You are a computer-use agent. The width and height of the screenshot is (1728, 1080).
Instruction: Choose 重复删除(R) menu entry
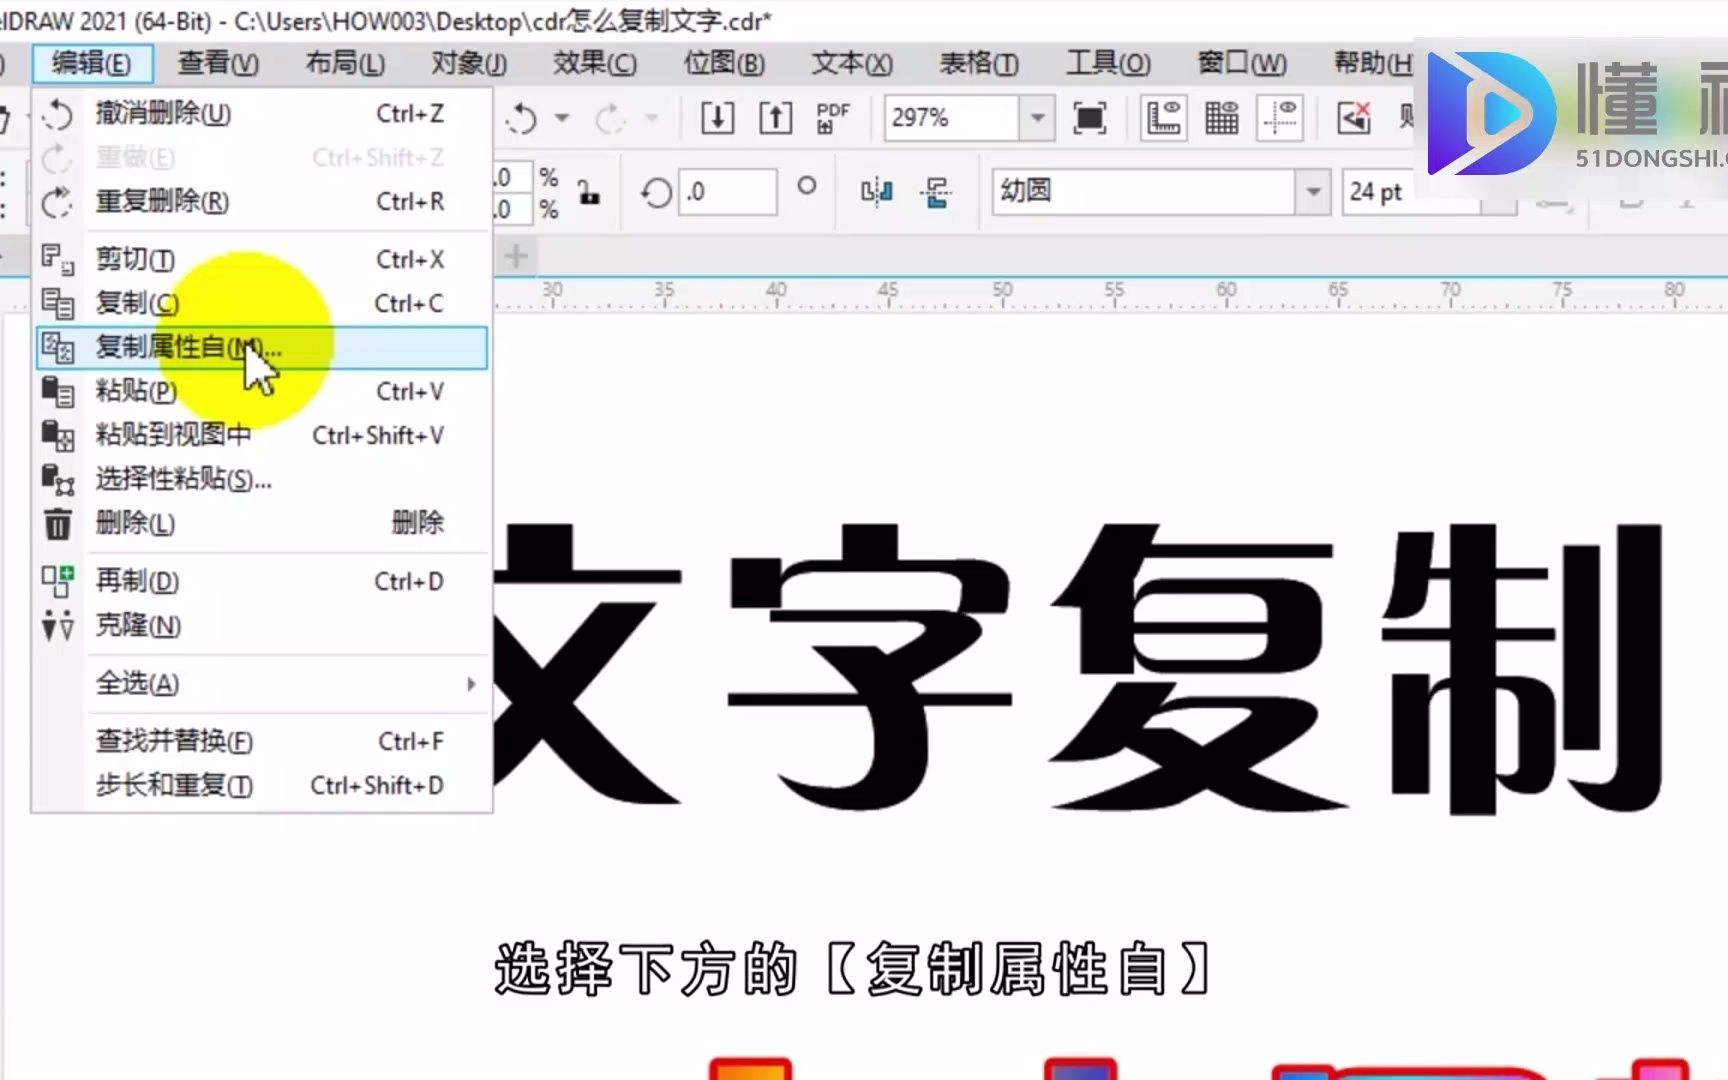262,202
